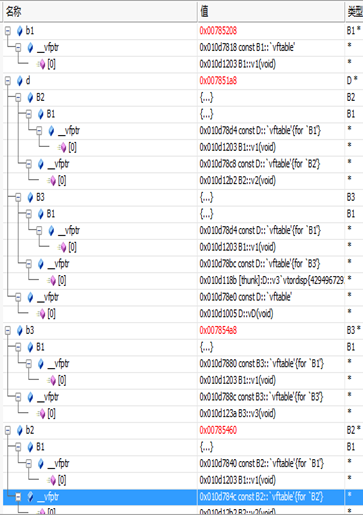This screenshot has width=363, height=515.
Task: Collapse the highlighted __vfptr row 0x010d784c
Action: [x=18, y=497]
